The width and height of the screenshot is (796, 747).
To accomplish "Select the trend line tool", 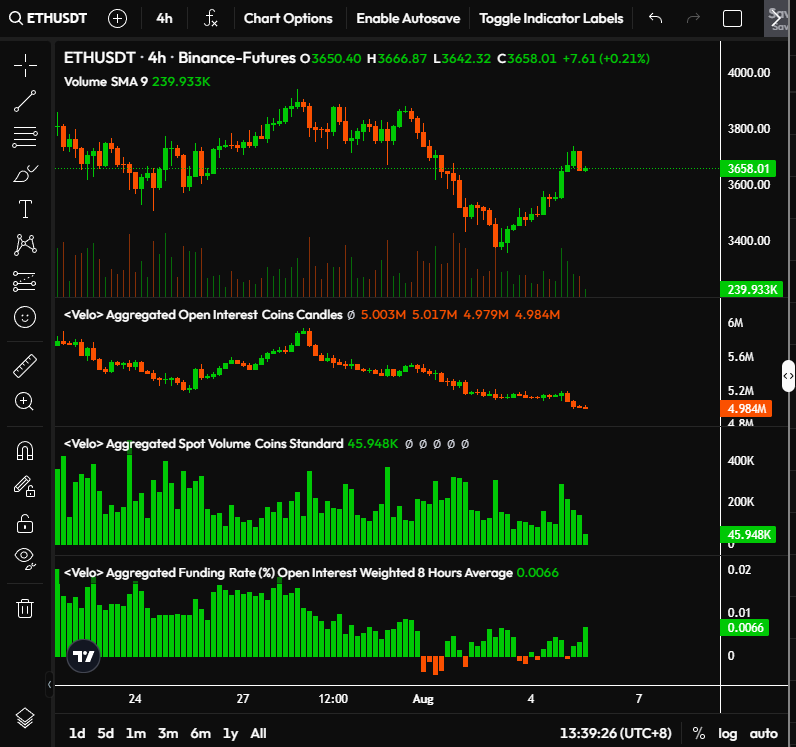I will 25,101.
